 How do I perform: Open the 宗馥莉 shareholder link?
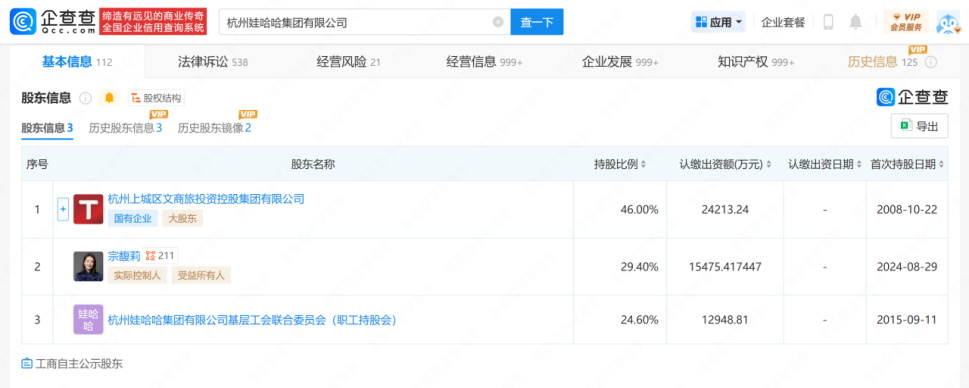point(124,256)
